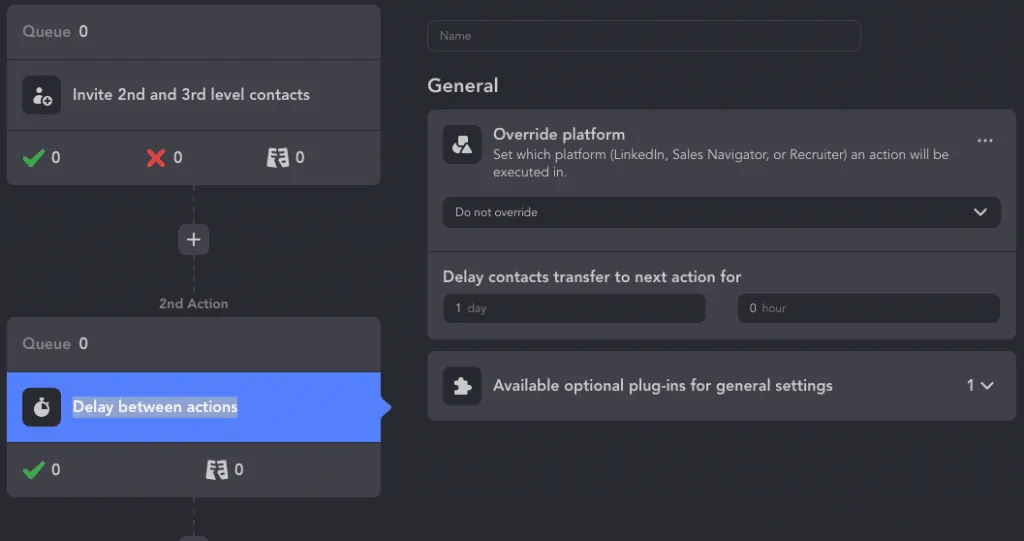Click the red X failed icon

156,157
